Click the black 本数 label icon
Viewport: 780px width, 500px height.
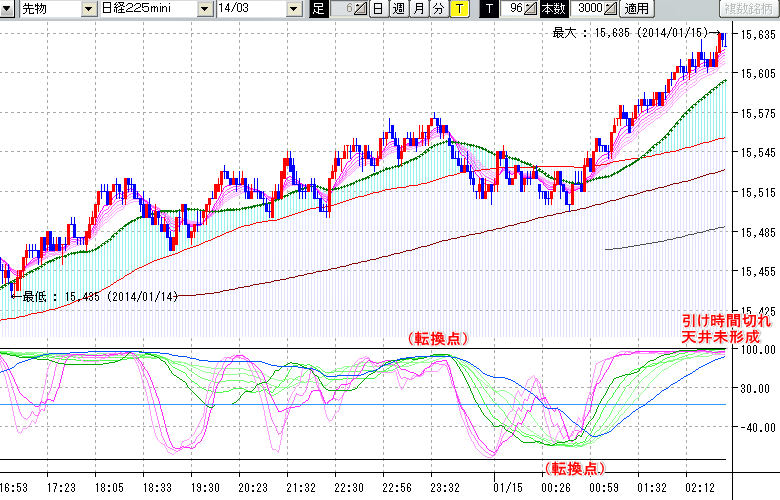552,9
